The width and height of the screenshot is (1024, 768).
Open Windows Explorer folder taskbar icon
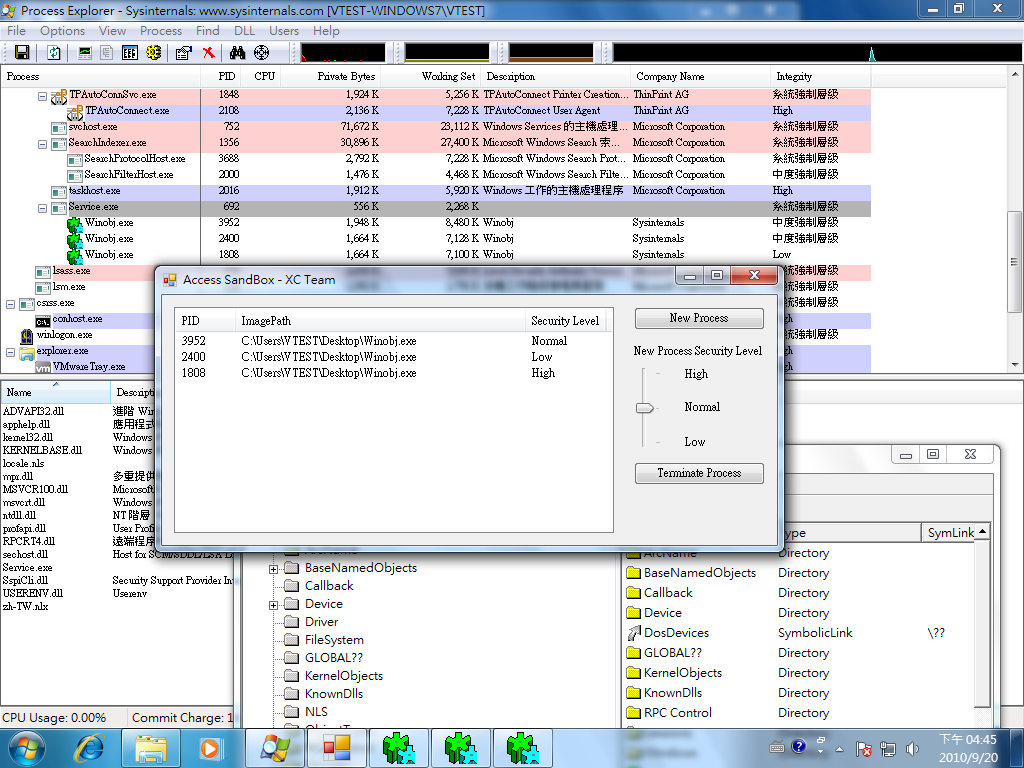pyautogui.click(x=151, y=748)
